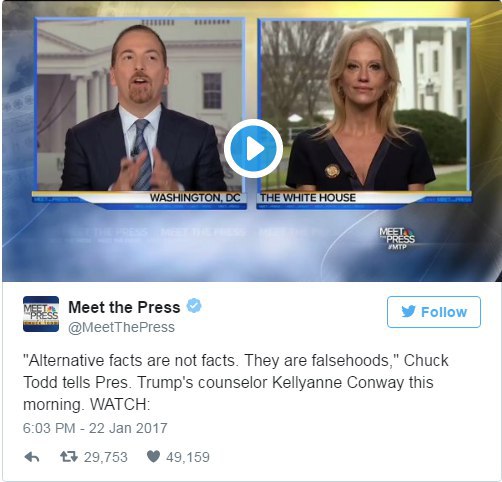Viewport: 502px width, 482px height.
Task: Click the 49,159 likes count
Action: [x=188, y=457]
